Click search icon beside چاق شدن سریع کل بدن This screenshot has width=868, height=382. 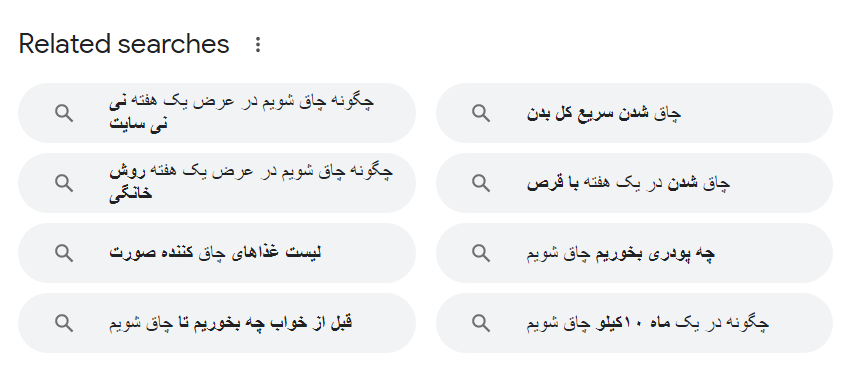coord(480,113)
